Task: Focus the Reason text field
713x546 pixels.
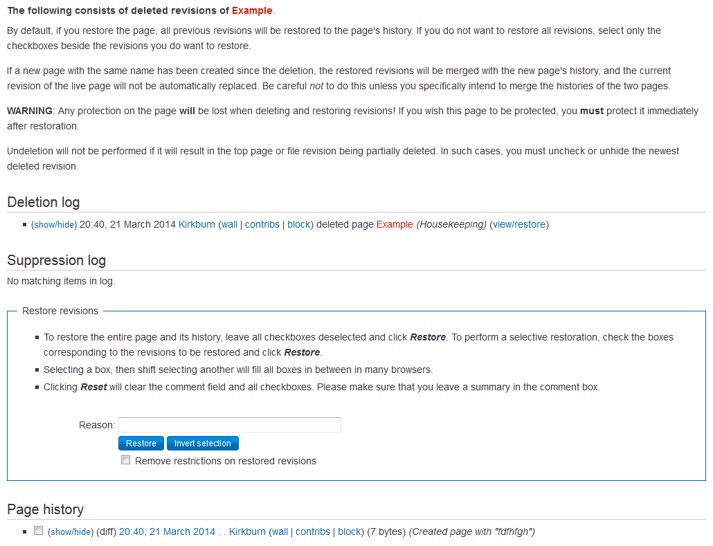Action: click(229, 425)
